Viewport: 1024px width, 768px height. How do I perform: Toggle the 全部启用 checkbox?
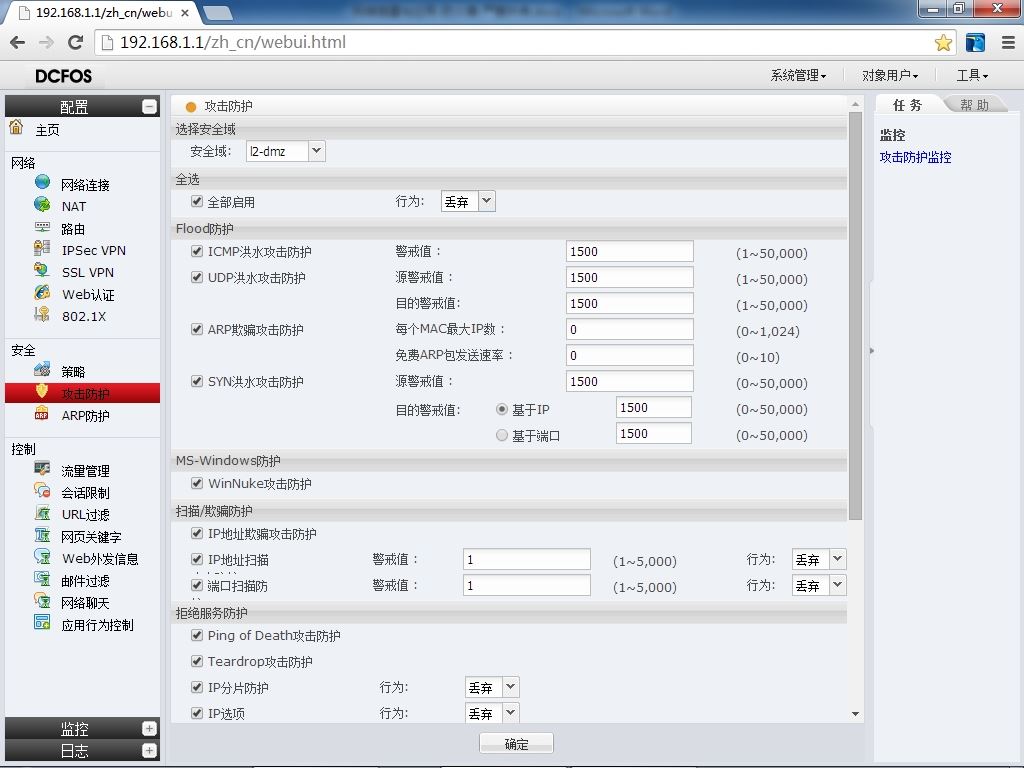pos(197,201)
